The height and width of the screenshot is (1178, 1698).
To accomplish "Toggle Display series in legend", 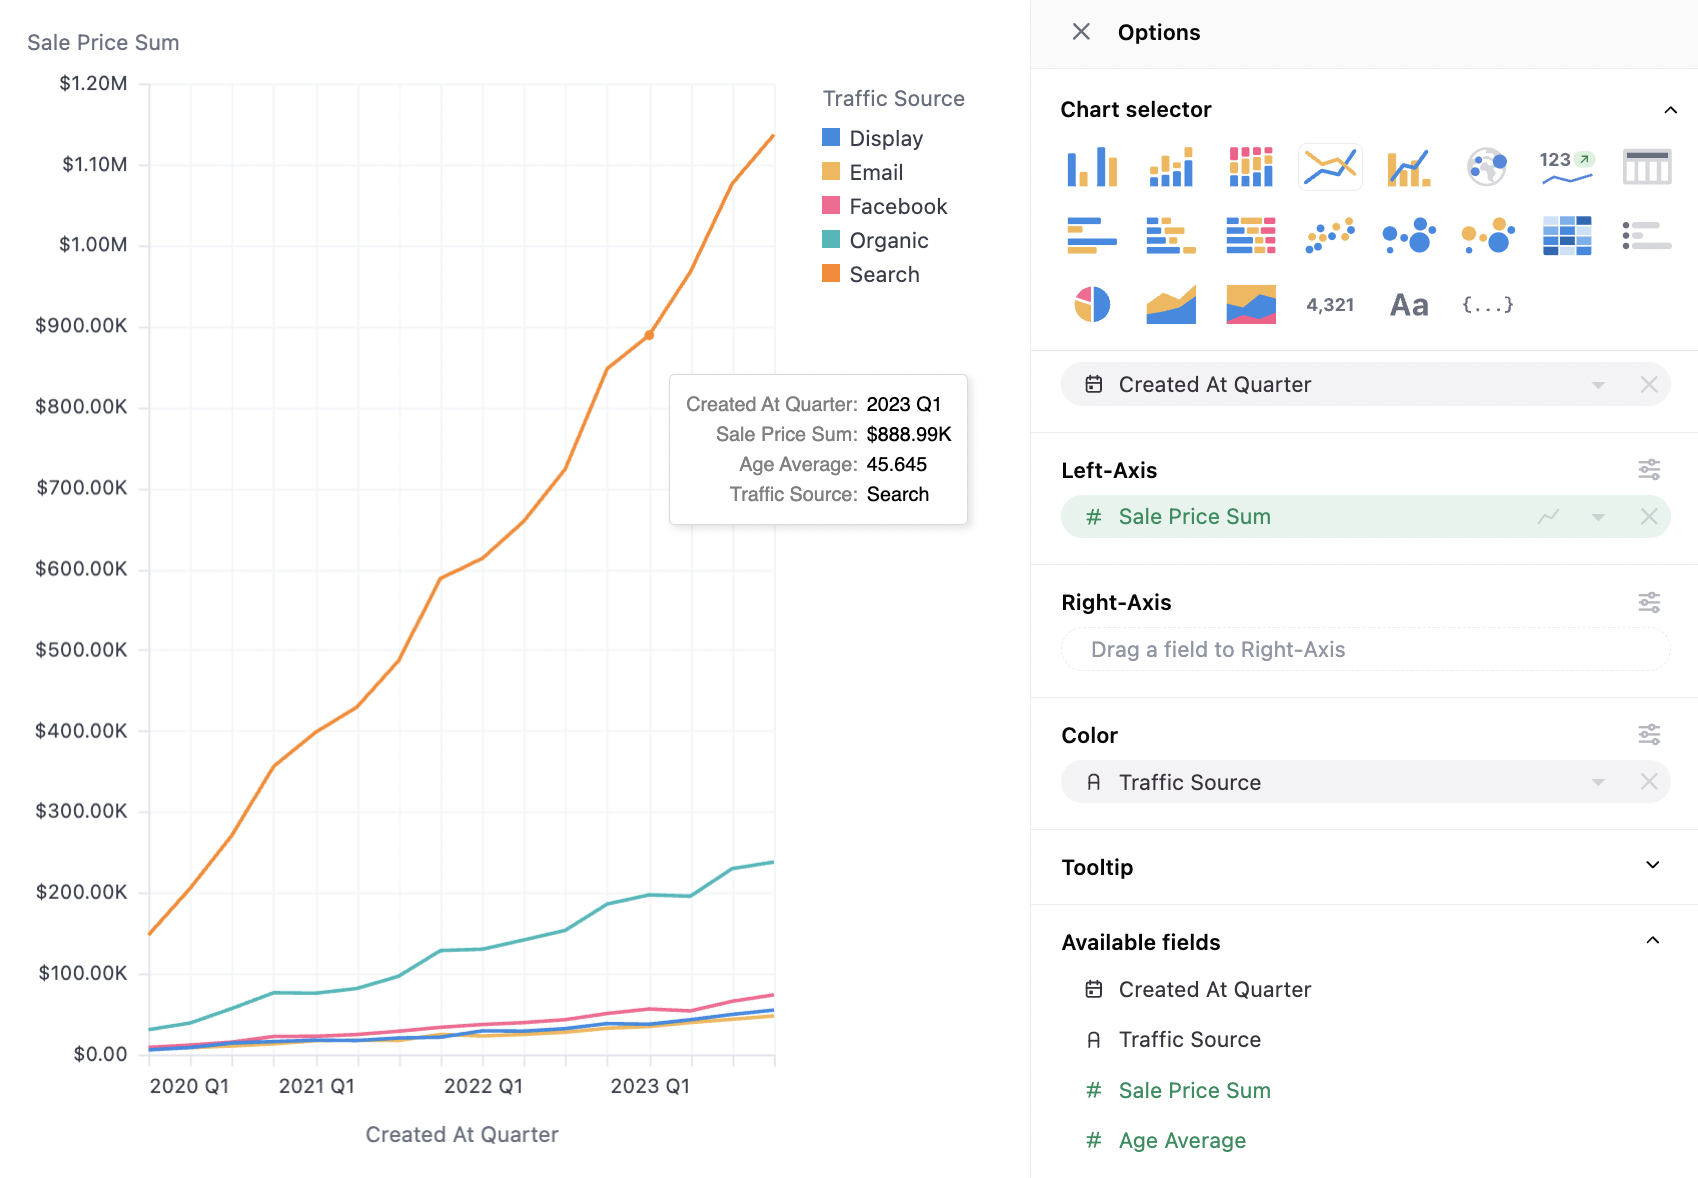I will [885, 138].
